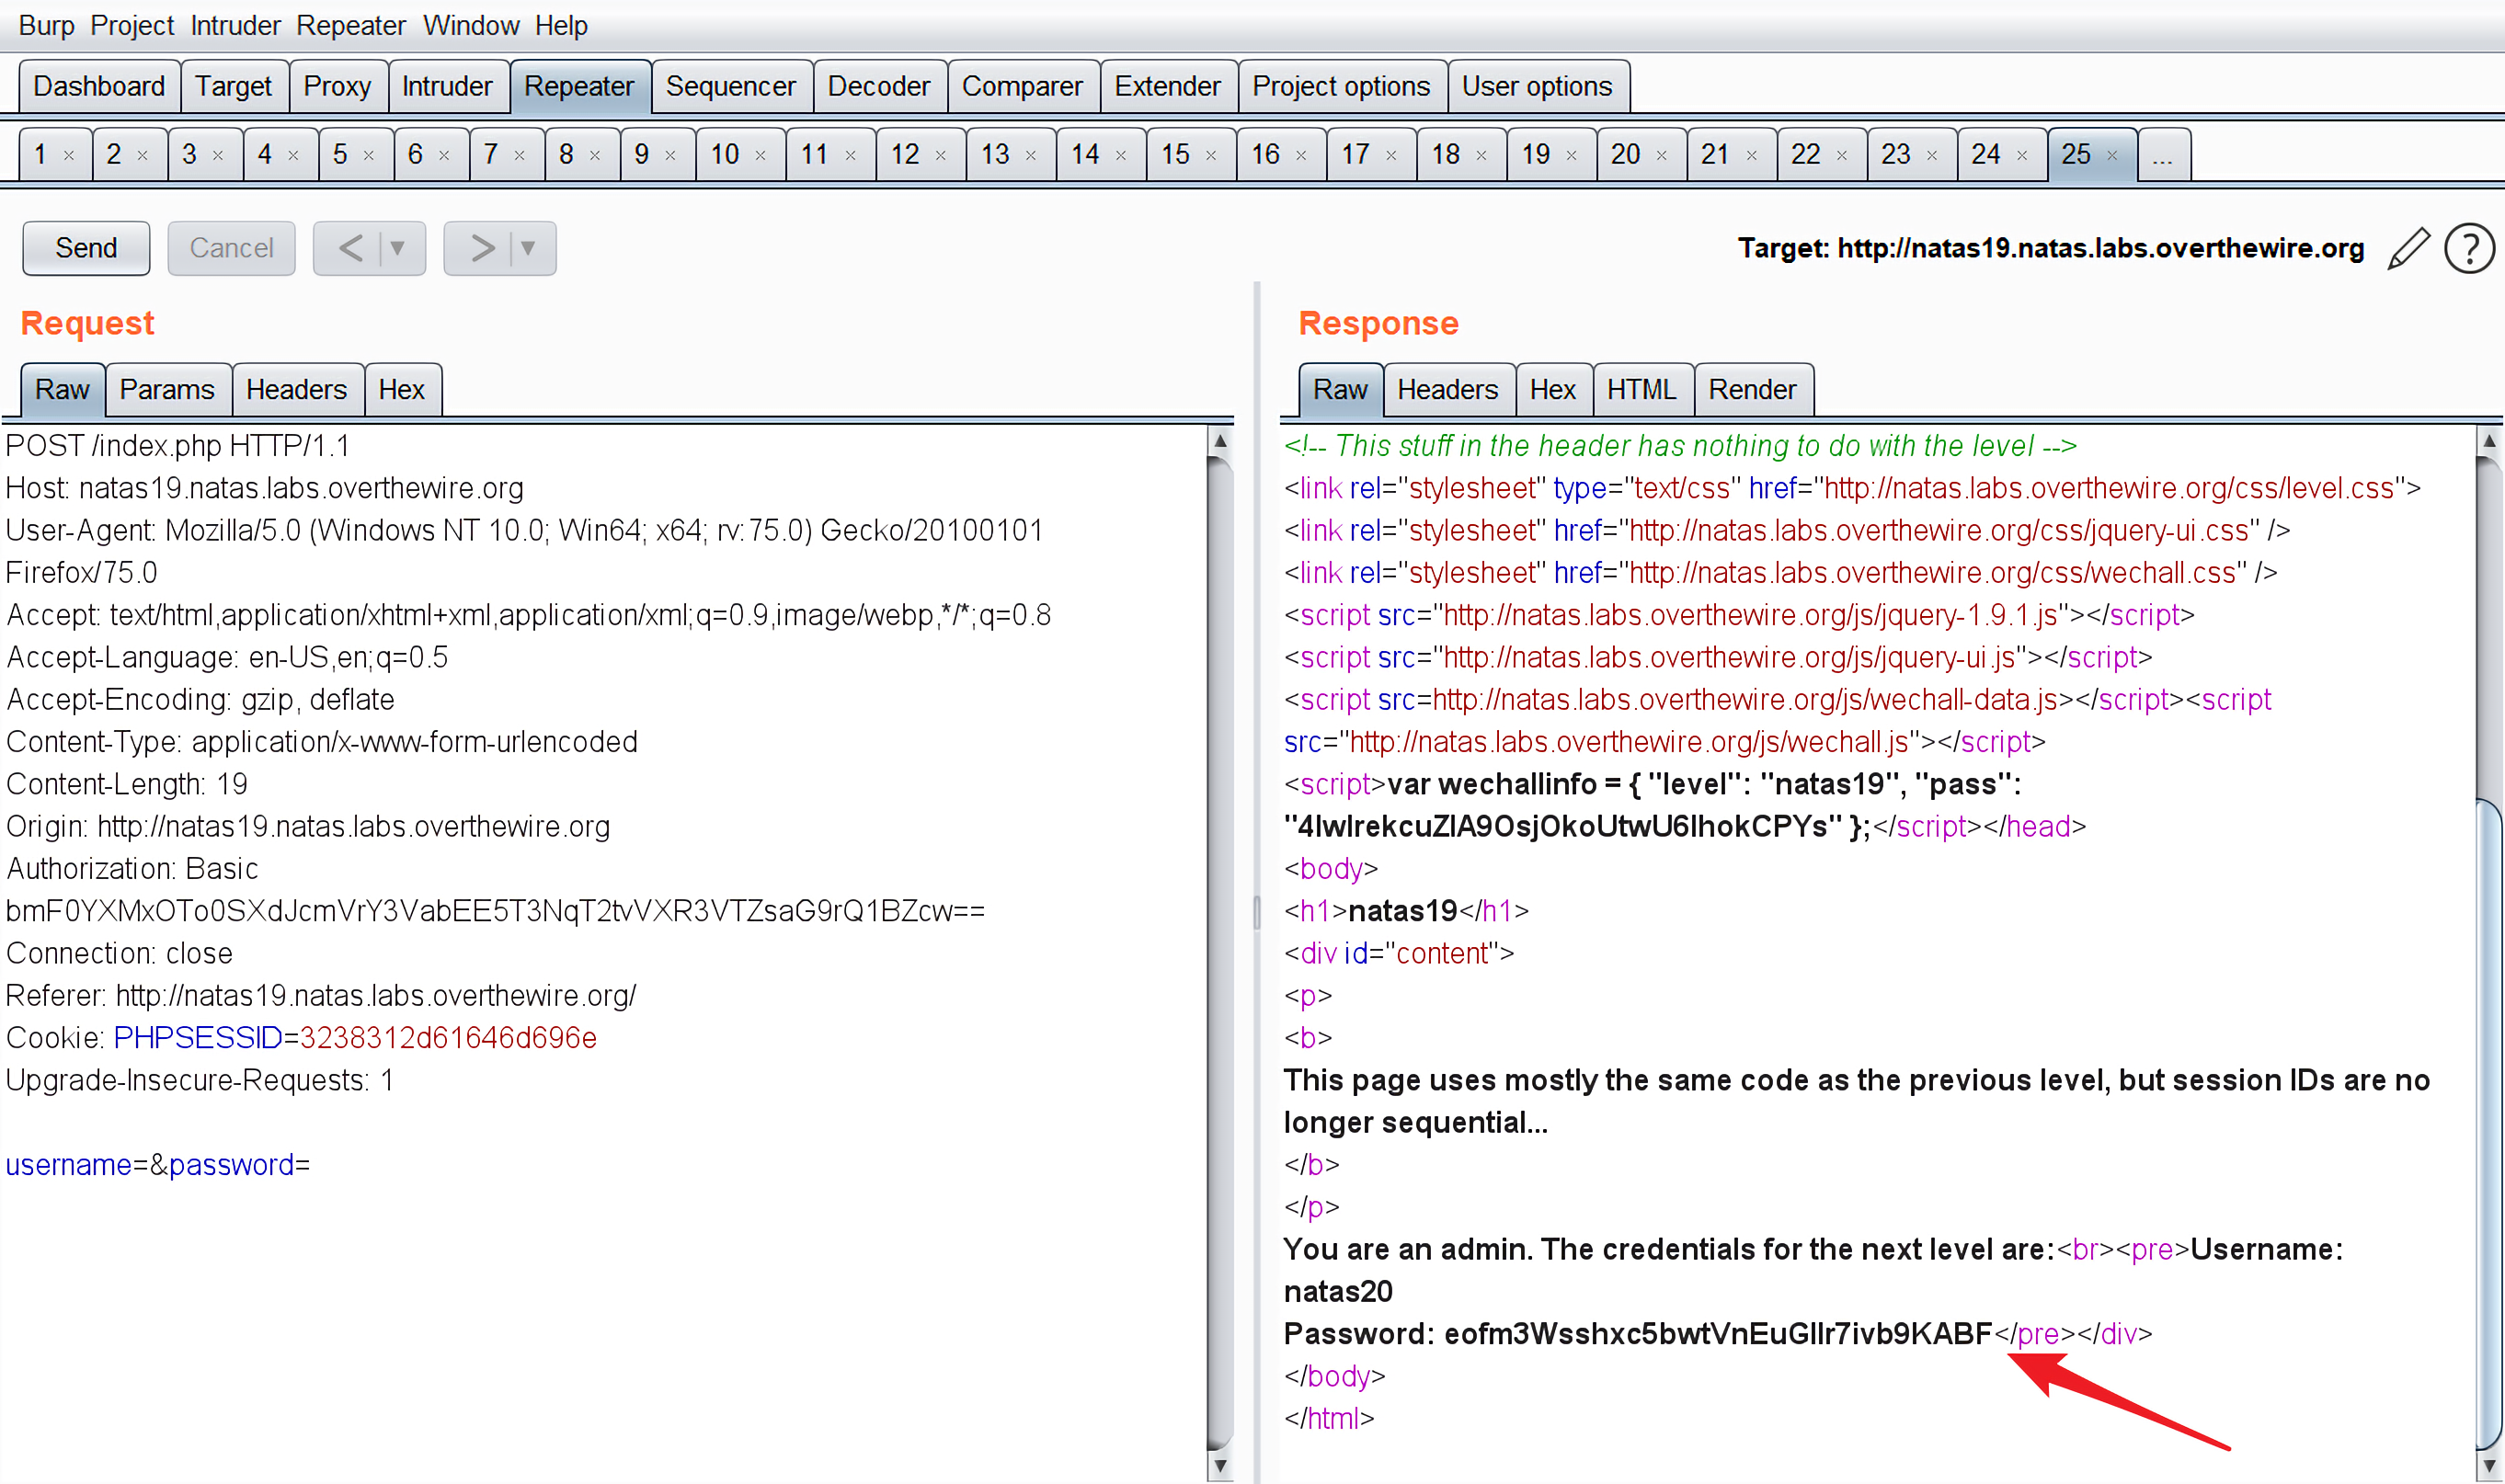The height and width of the screenshot is (1484, 2505).
Task: Click the request pane scroll down arrow
Action: (1220, 1466)
